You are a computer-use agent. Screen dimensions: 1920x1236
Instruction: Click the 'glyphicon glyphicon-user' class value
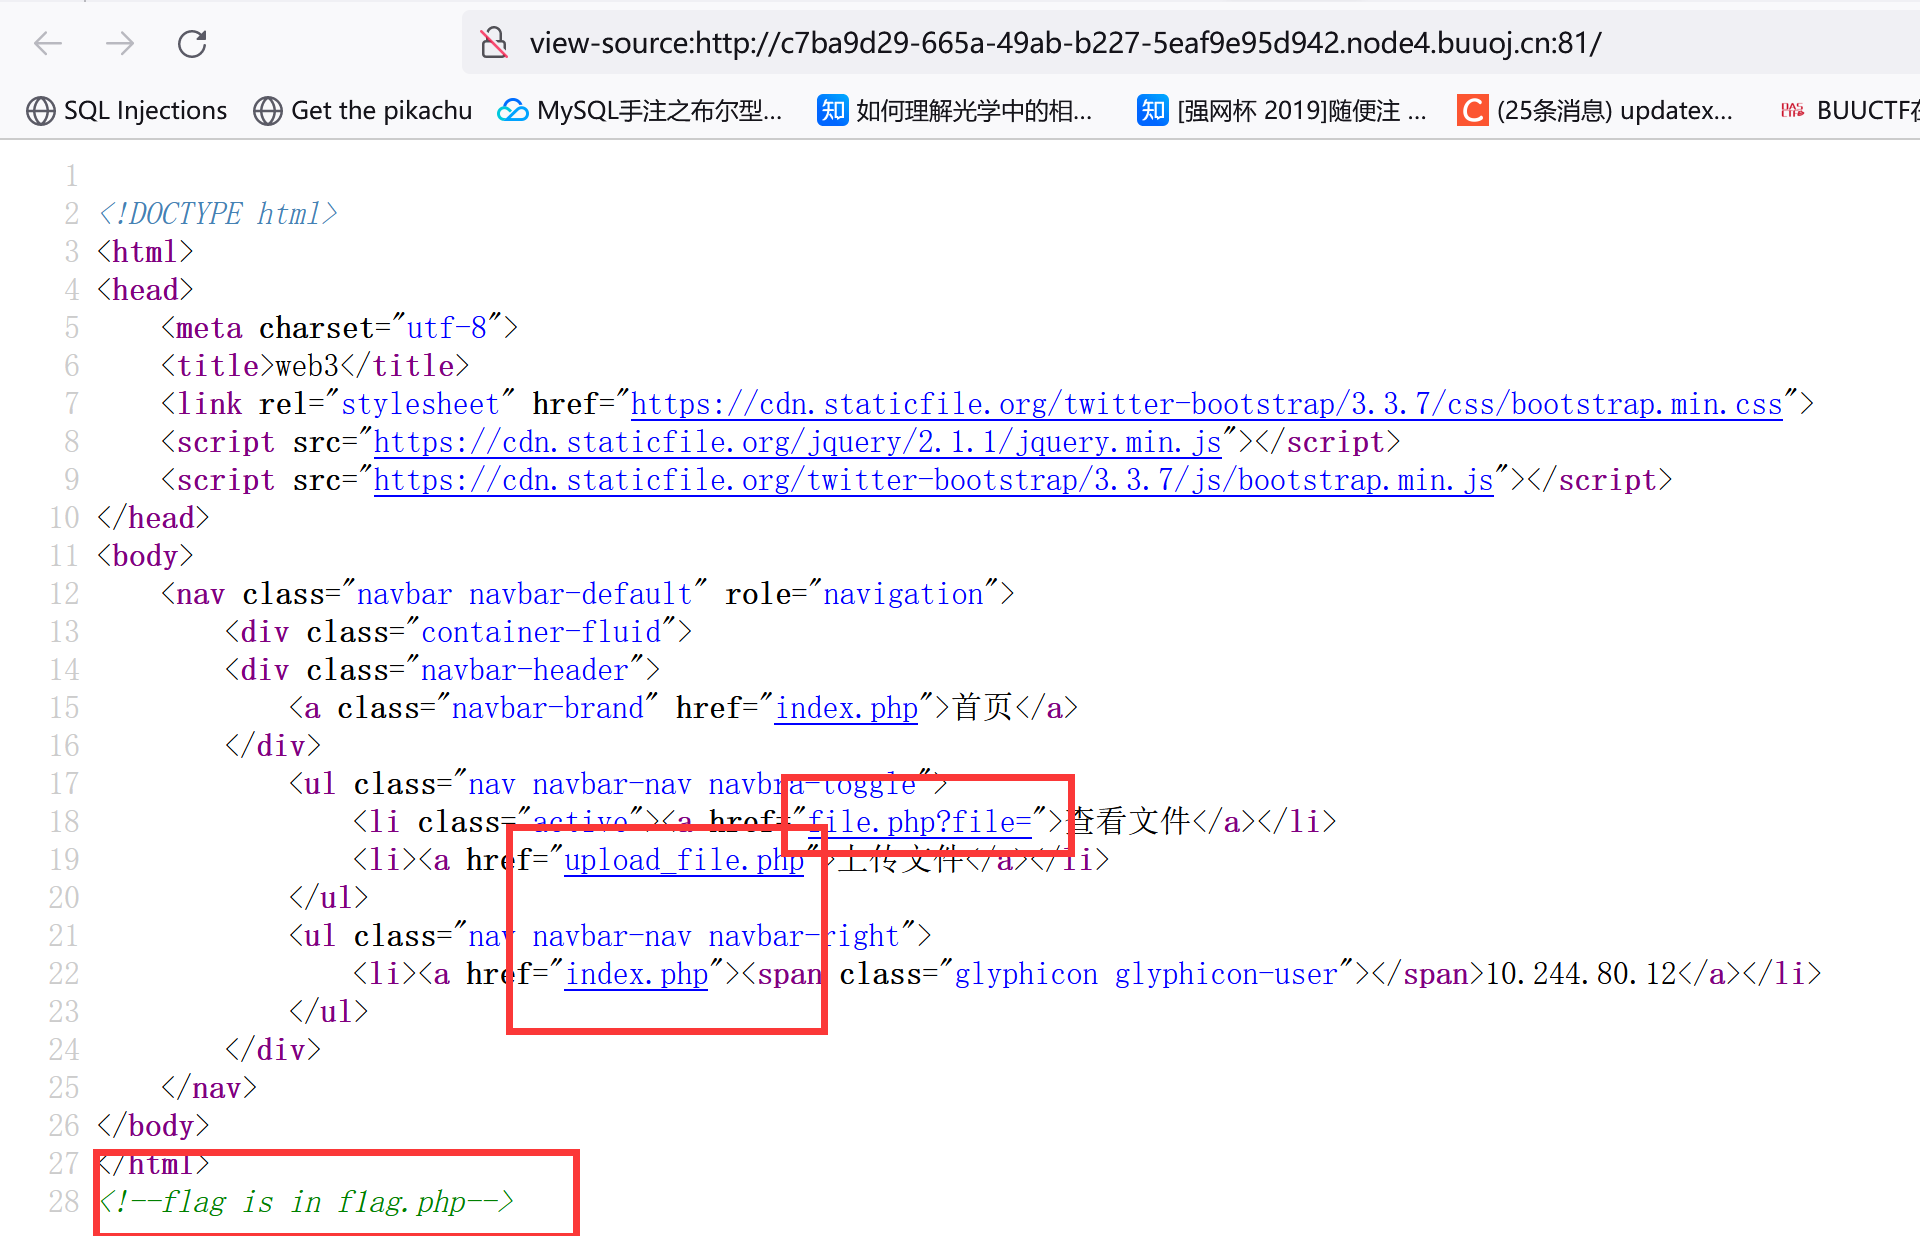click(1146, 974)
